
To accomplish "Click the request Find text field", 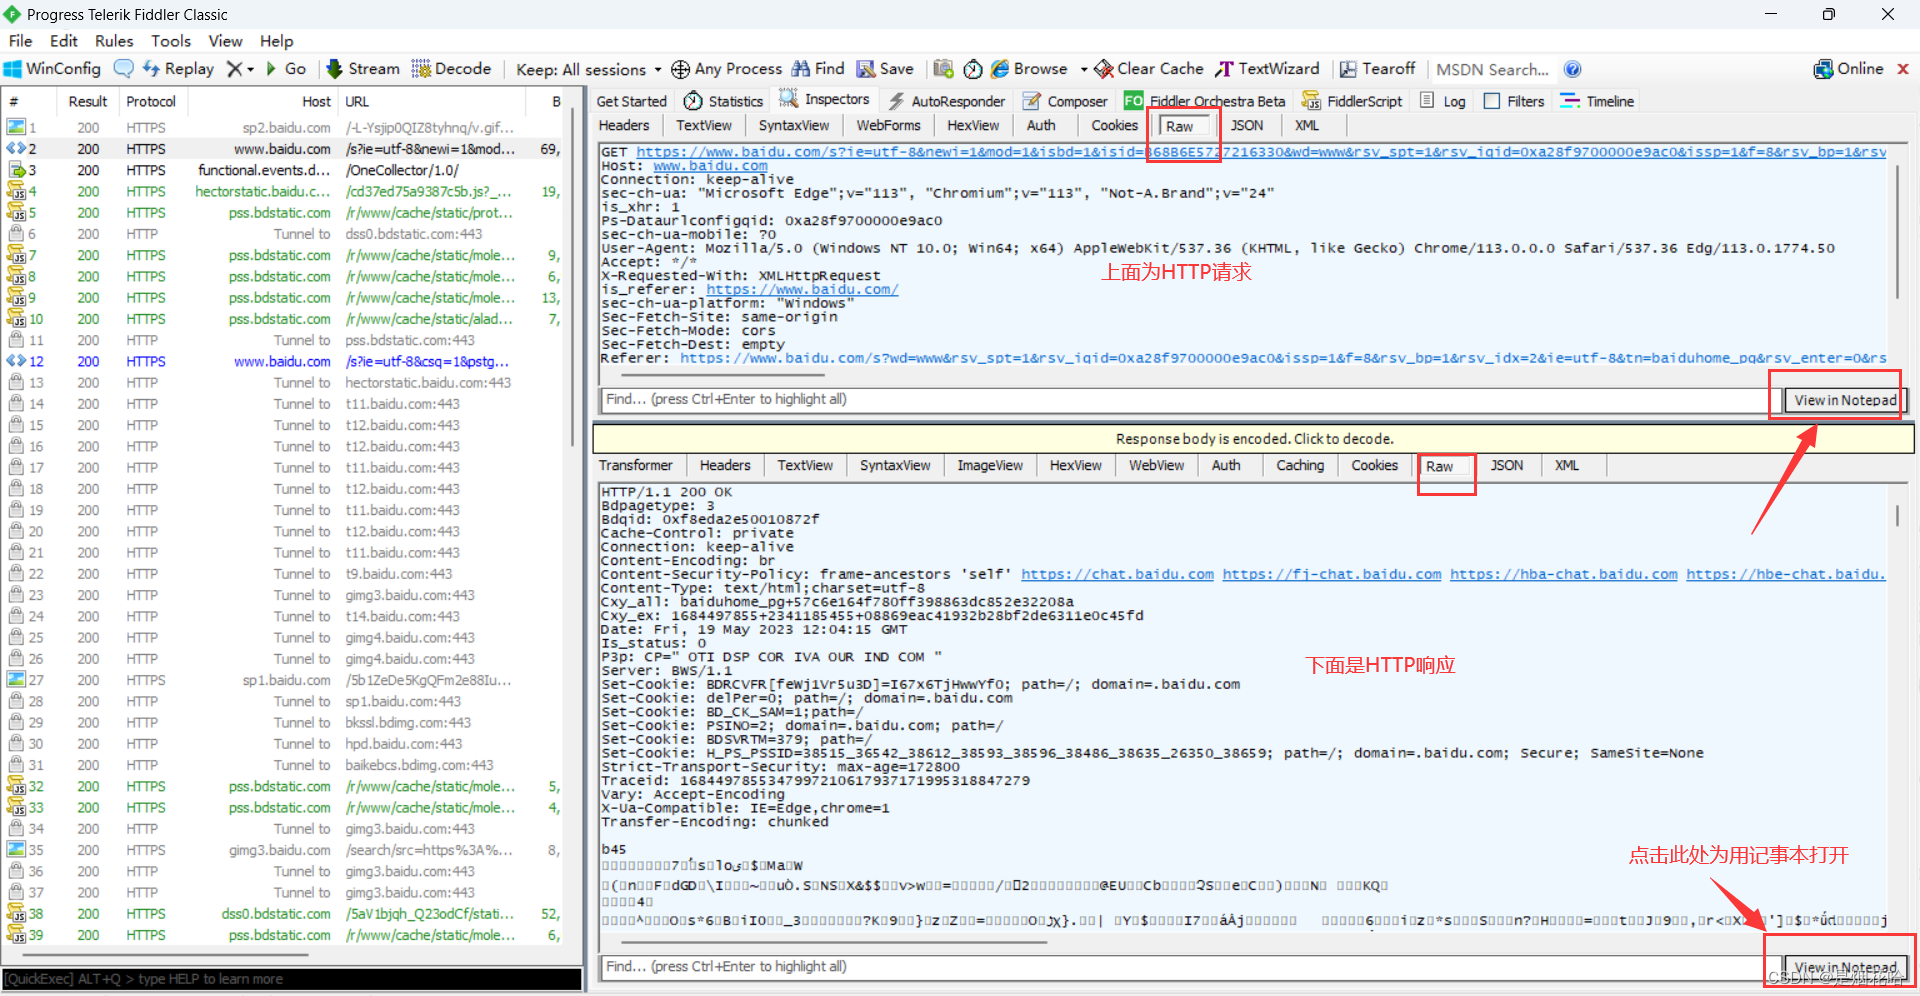I will coord(1186,399).
